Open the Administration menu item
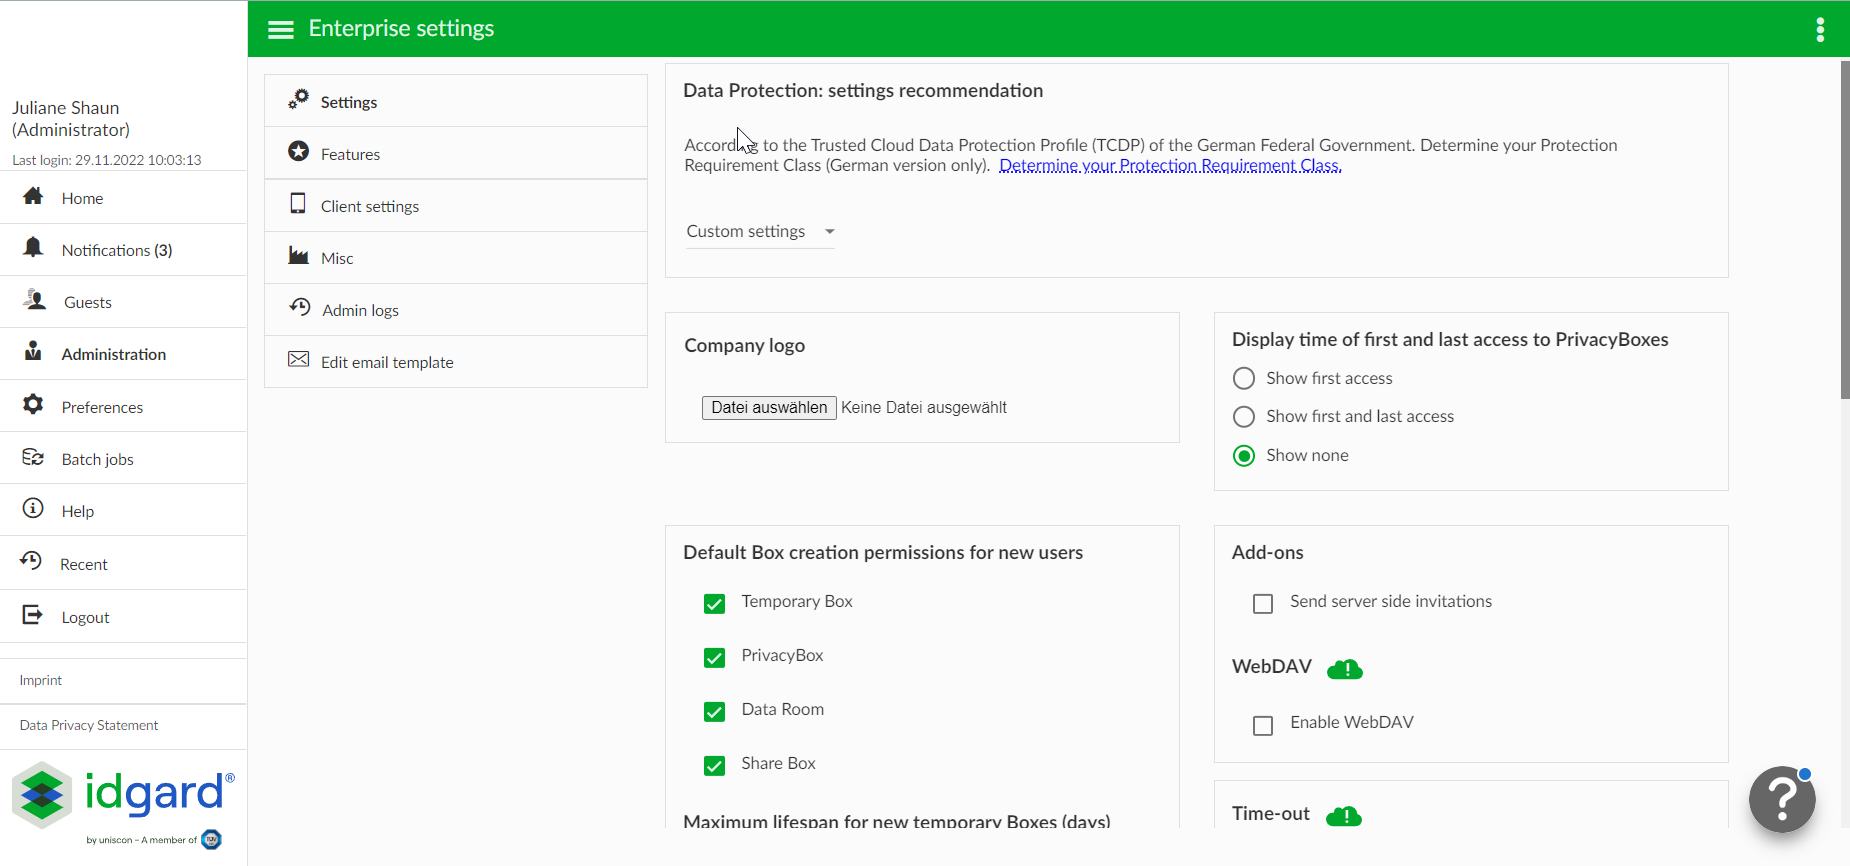Image resolution: width=1850 pixels, height=866 pixels. tap(114, 354)
